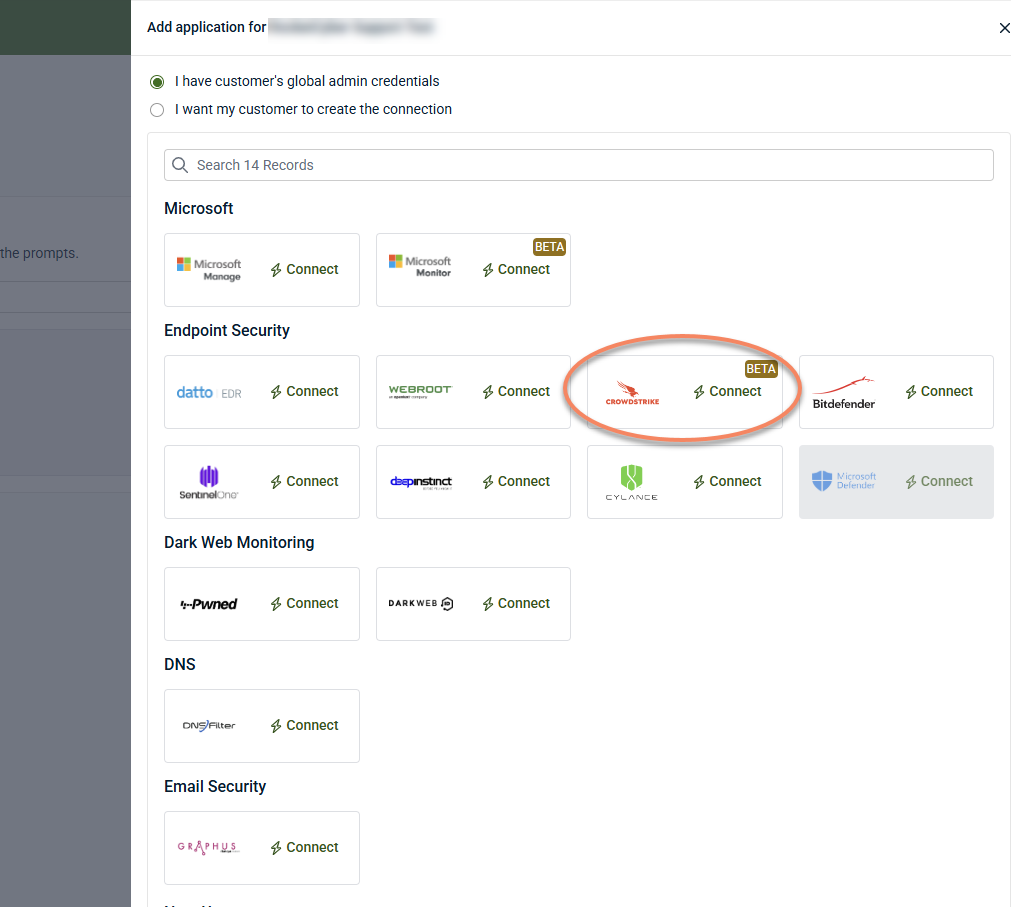The image size is (1011, 907).
Task: Connect the Deep Instinct integration
Action: pos(516,482)
